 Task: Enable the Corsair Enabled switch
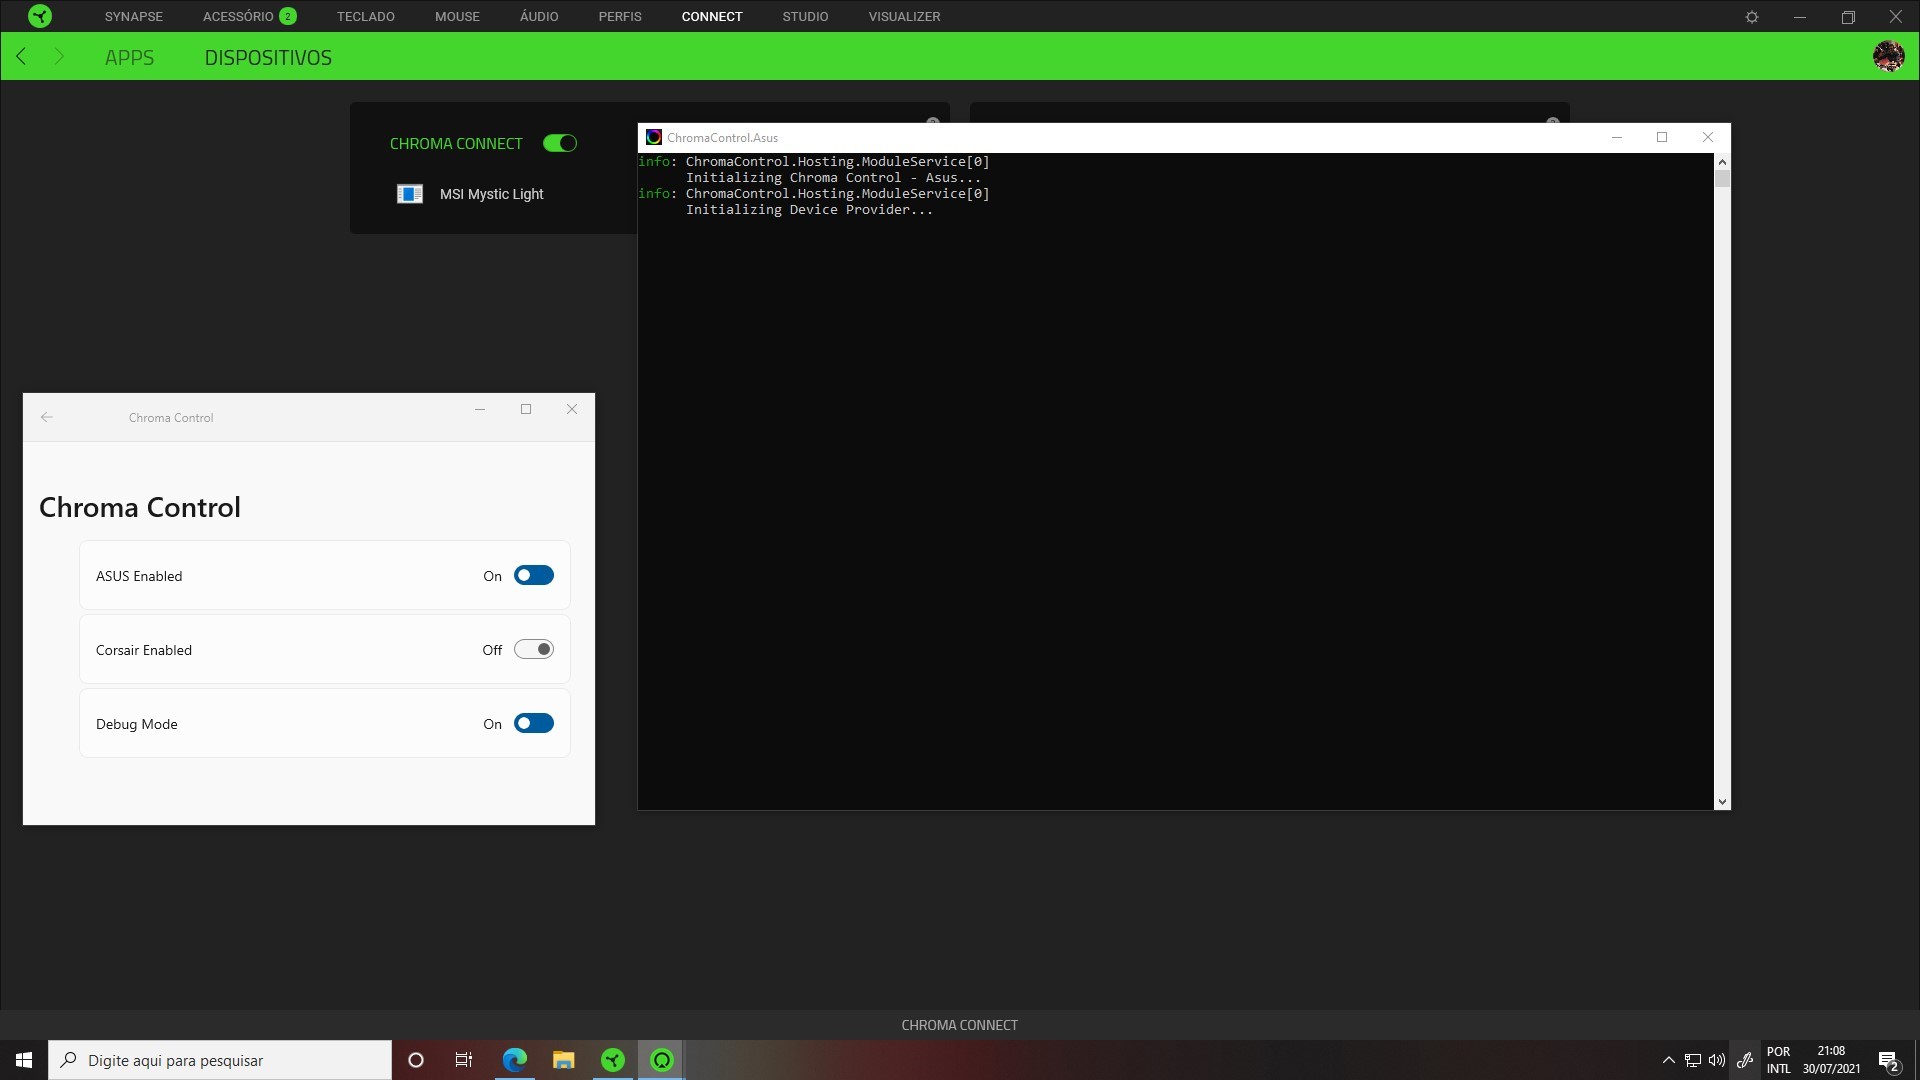coord(534,649)
